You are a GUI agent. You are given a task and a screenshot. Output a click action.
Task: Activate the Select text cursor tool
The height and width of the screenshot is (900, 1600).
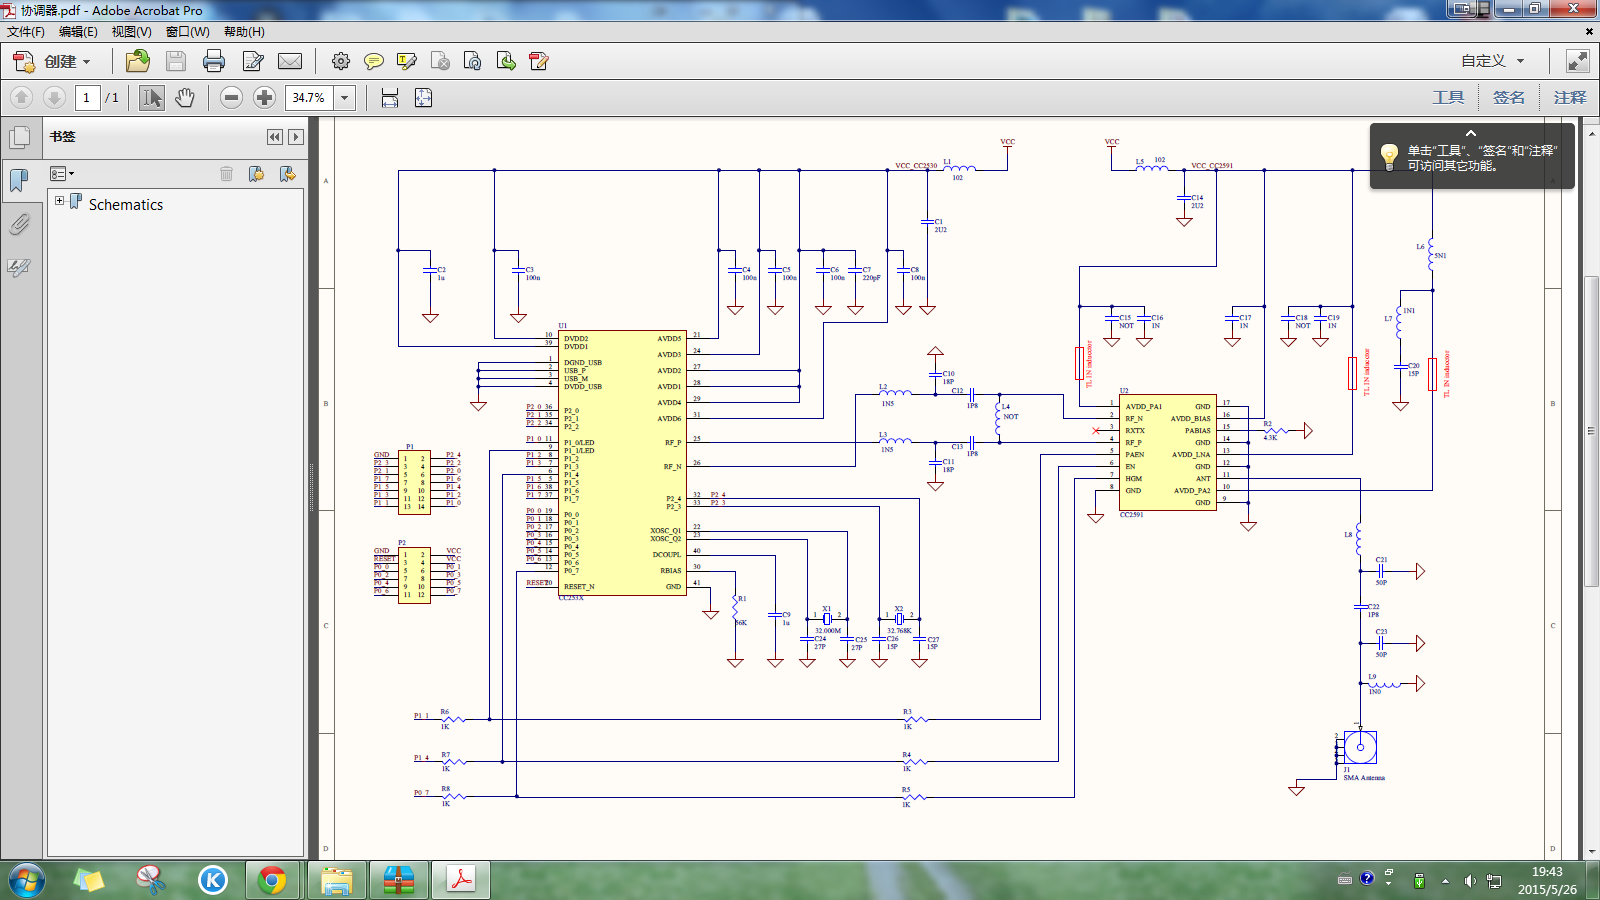tap(151, 98)
